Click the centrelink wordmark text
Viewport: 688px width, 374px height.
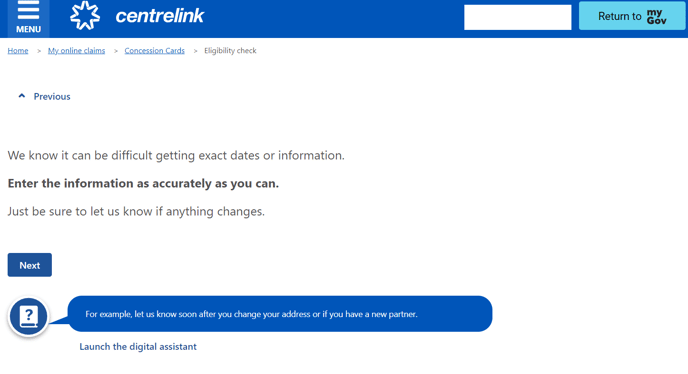pos(160,16)
